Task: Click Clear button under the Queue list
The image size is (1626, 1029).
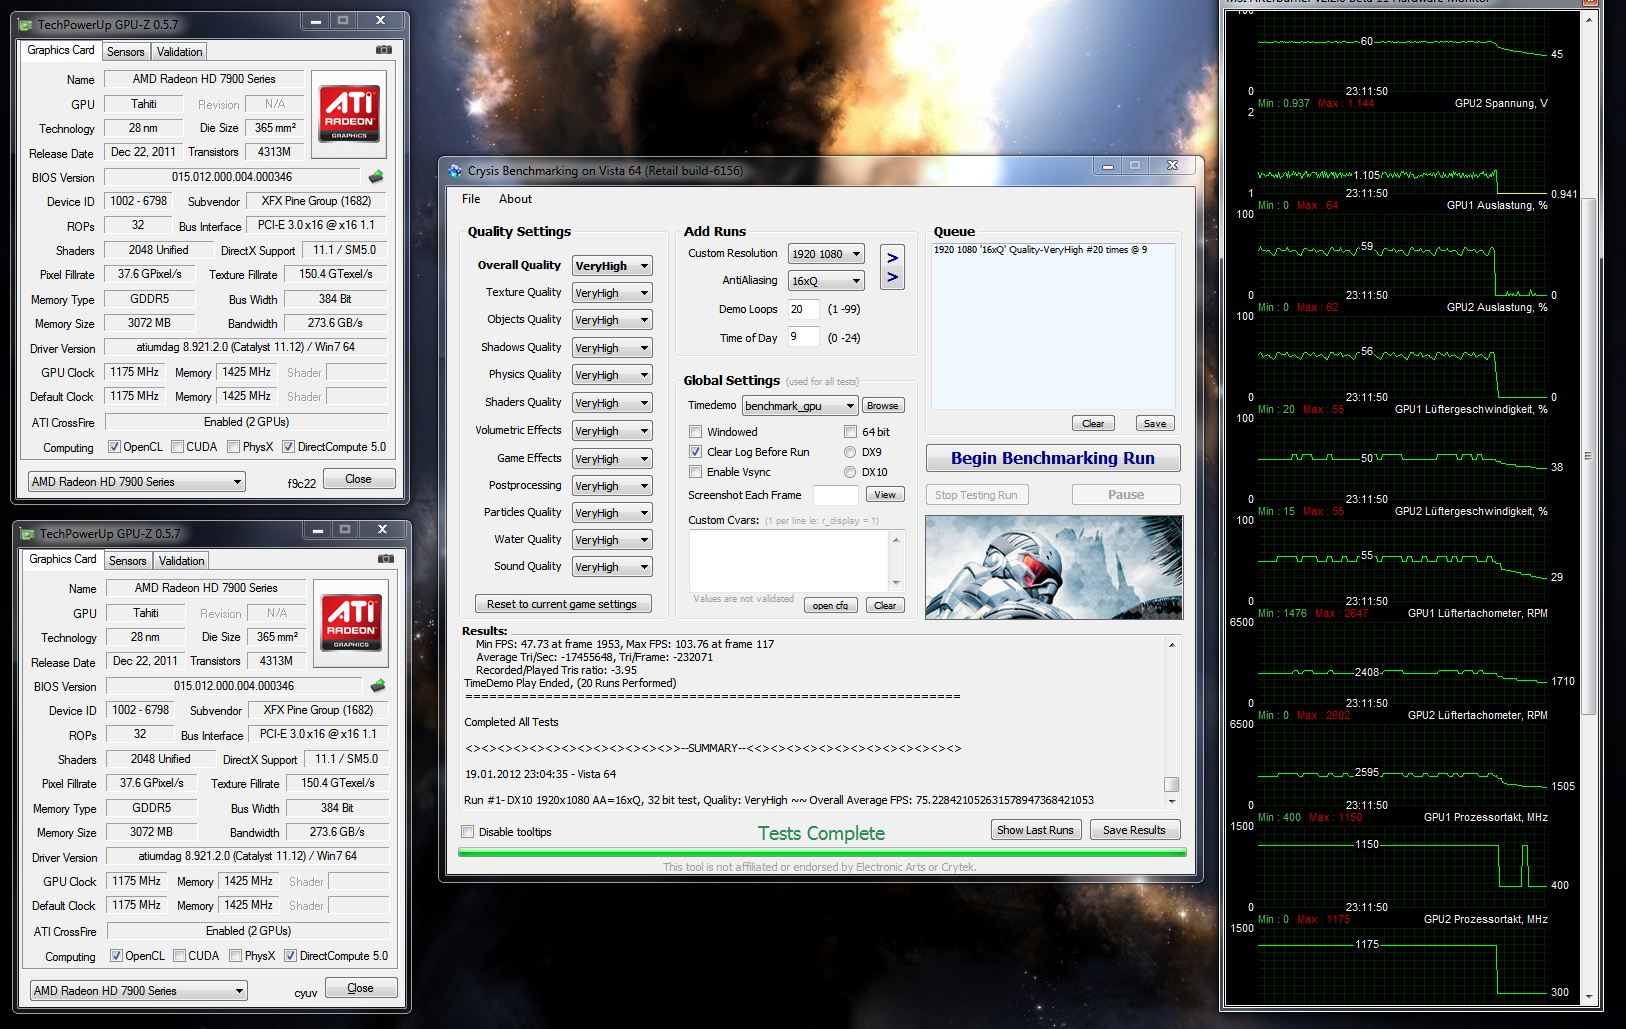Action: (x=1093, y=423)
